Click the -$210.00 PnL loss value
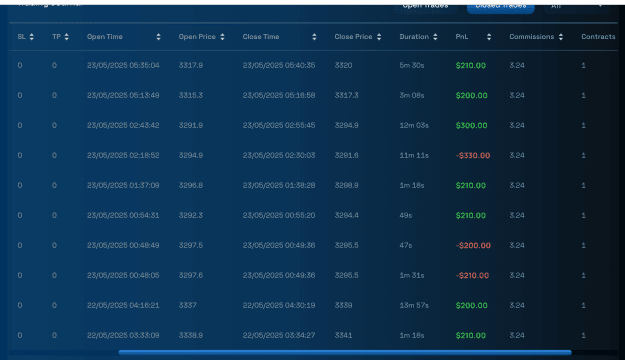Viewport: 625px width, 360px height. (x=472, y=275)
